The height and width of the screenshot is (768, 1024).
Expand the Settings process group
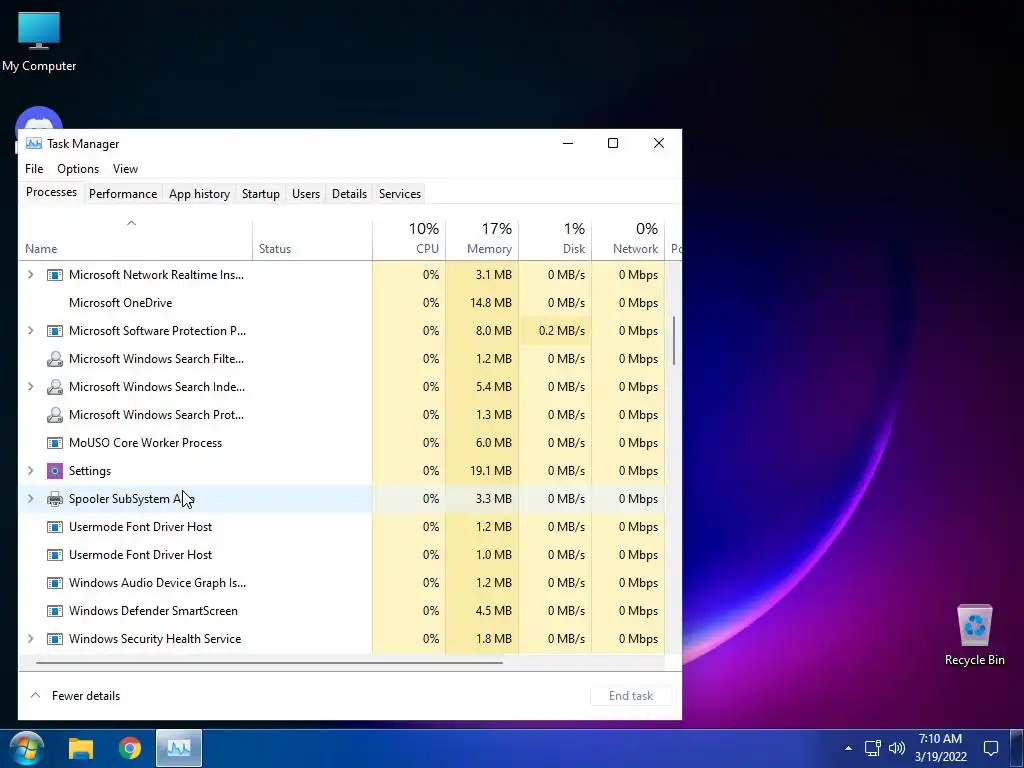click(x=30, y=471)
